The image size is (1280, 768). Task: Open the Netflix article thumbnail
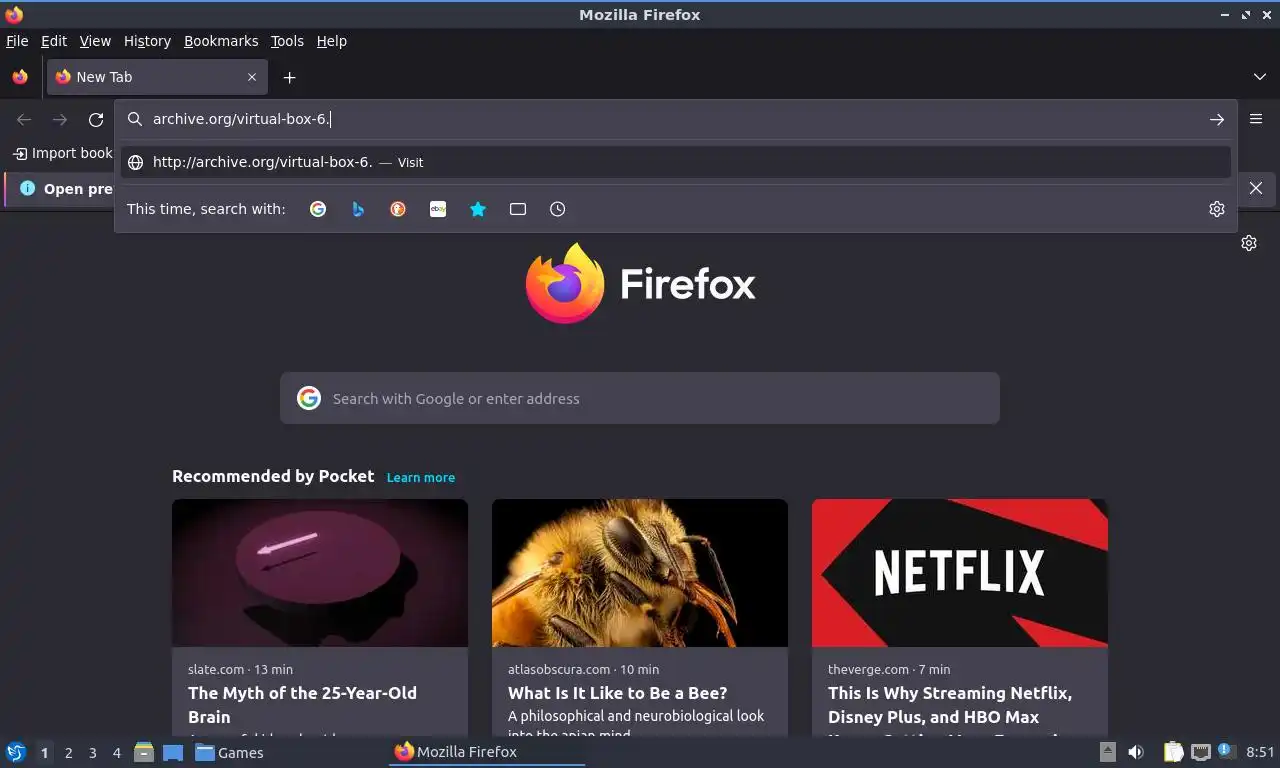tap(960, 573)
